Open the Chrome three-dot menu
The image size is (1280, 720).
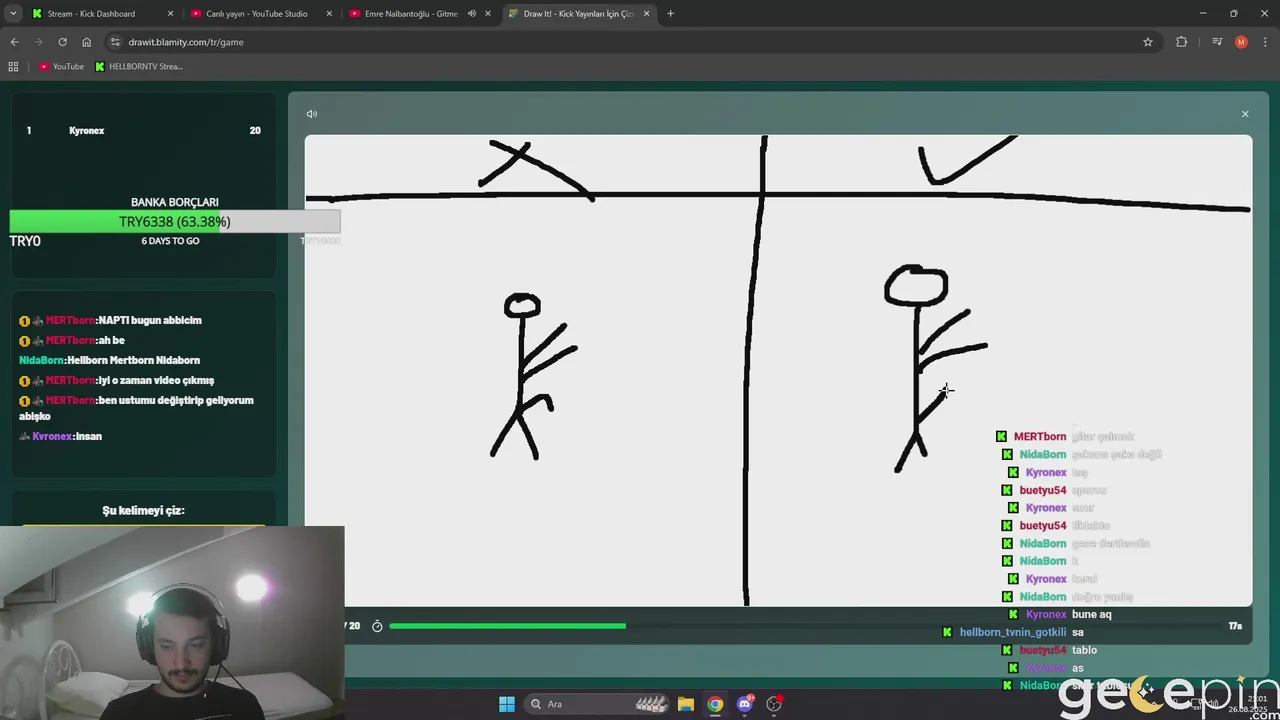(1266, 42)
